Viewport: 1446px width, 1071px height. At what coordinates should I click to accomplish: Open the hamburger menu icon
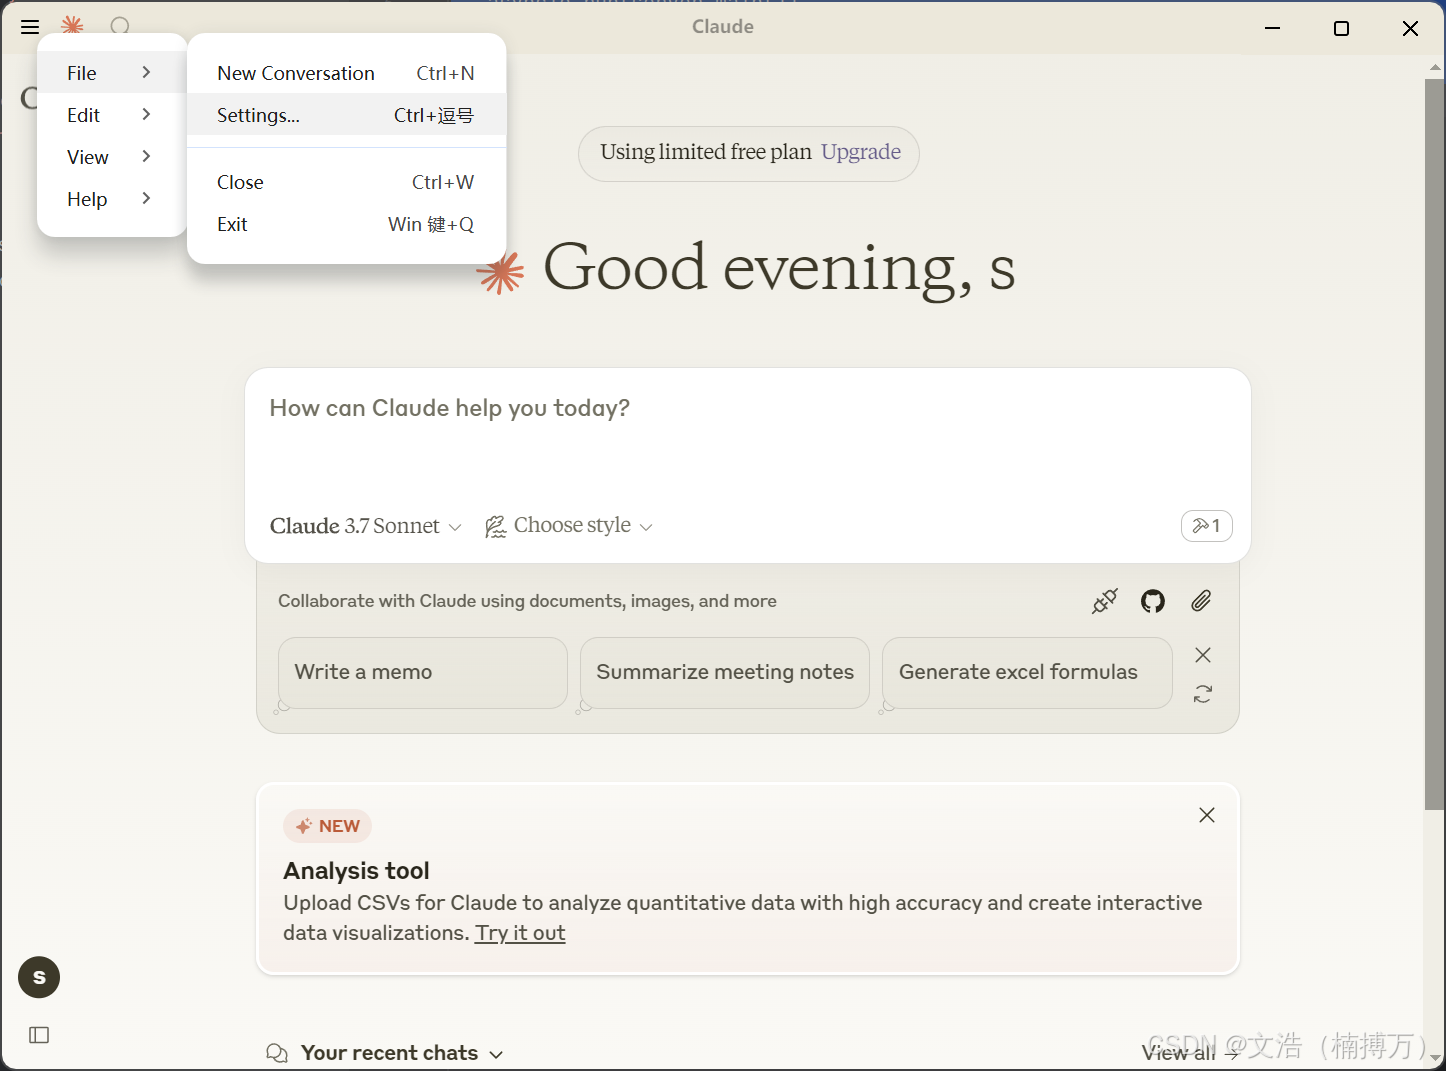click(x=30, y=27)
